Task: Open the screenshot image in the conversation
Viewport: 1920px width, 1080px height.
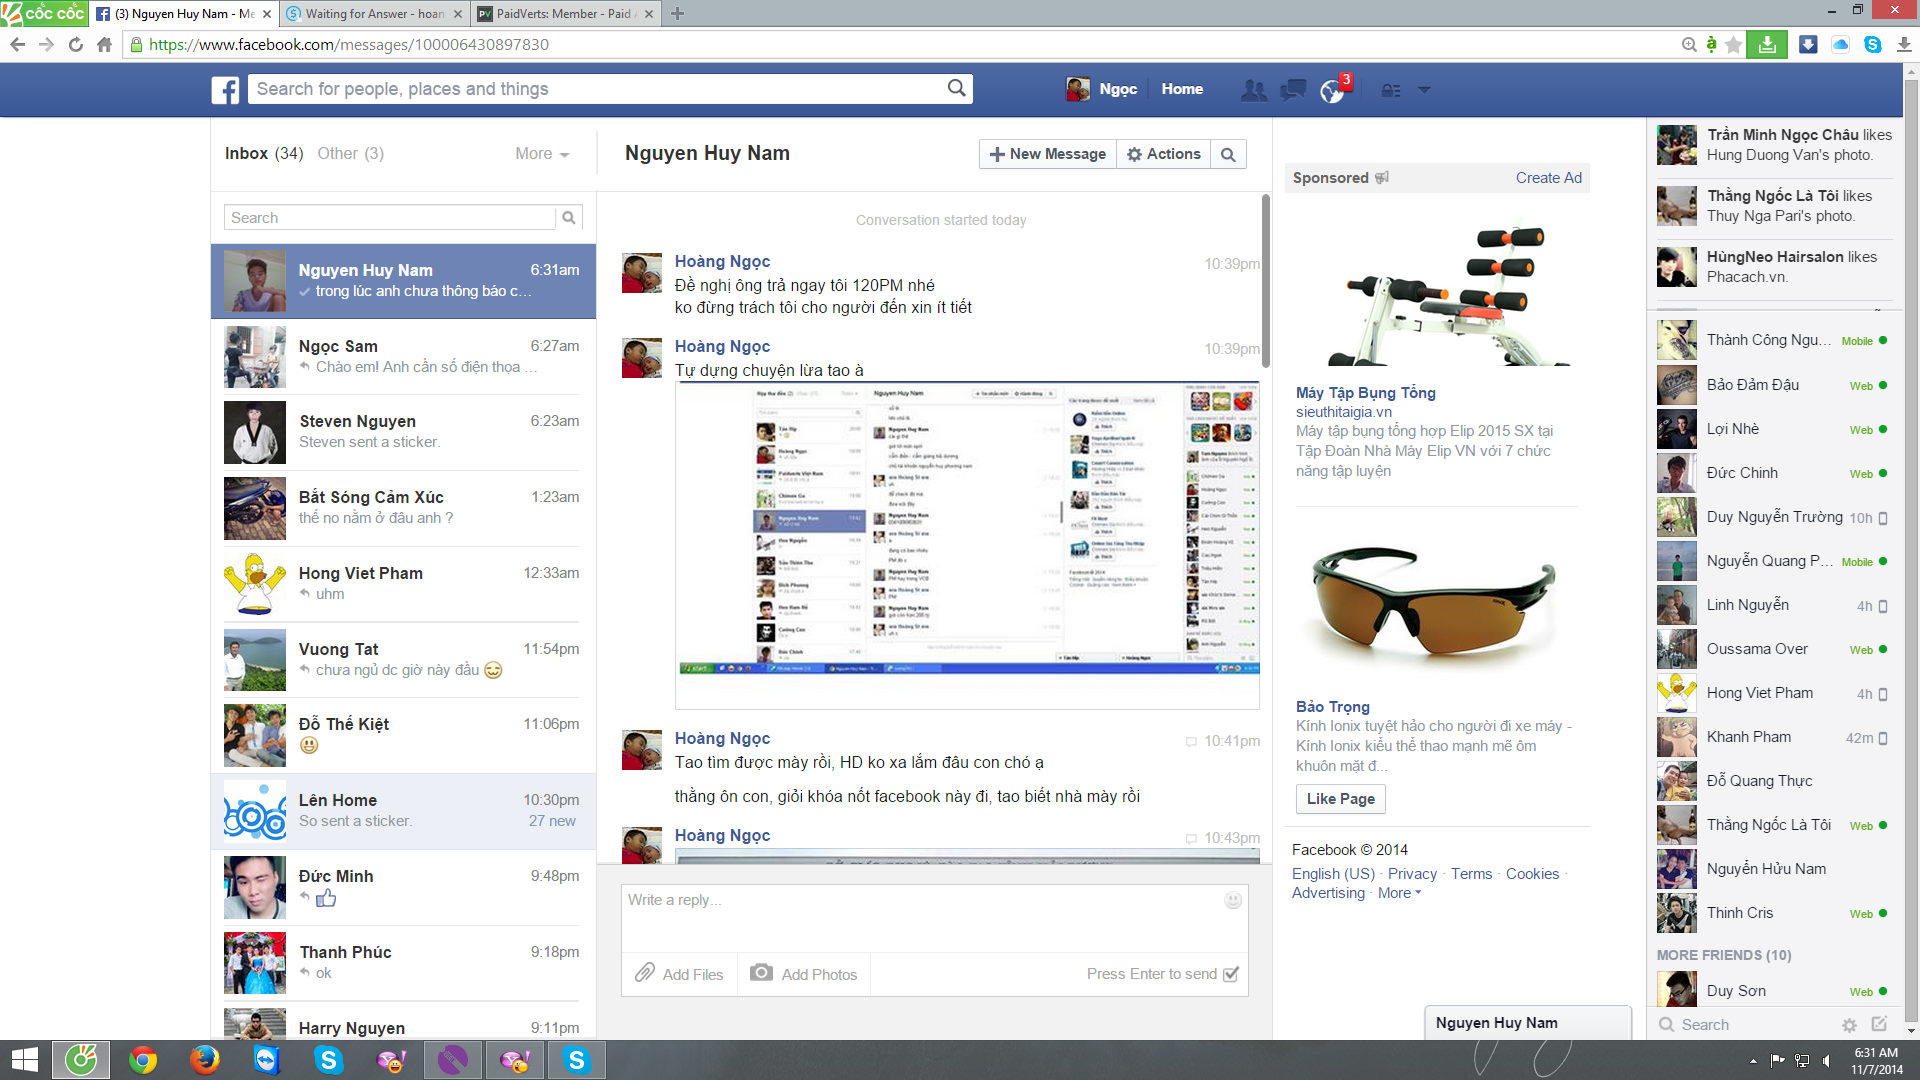Action: click(x=967, y=545)
